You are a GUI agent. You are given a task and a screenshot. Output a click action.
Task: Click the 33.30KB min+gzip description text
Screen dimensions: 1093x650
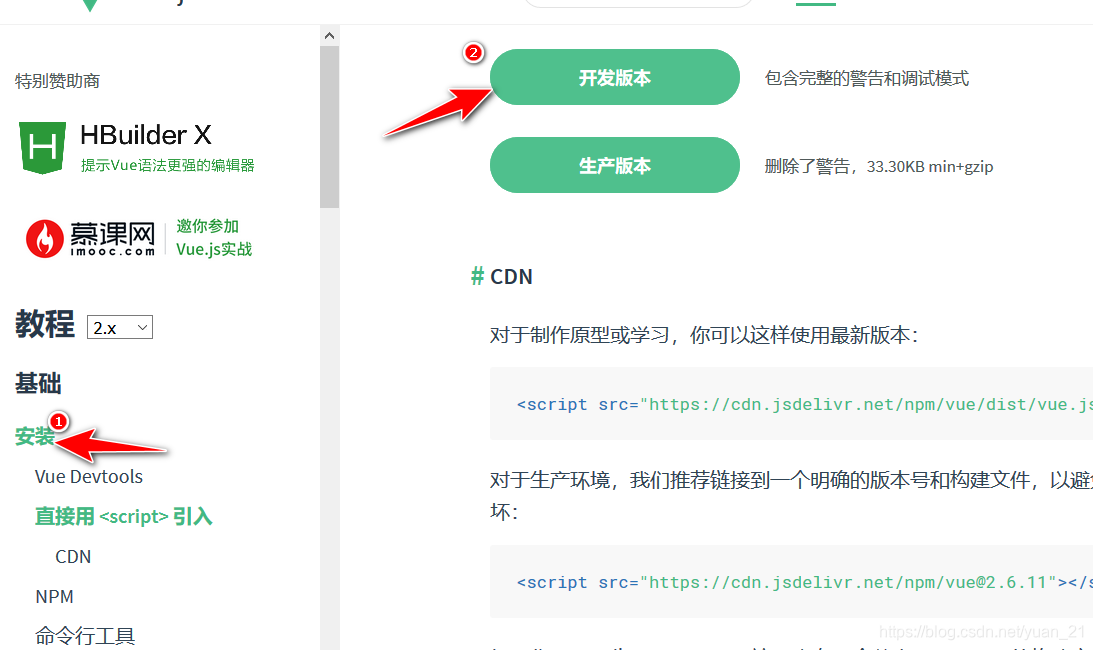pyautogui.click(x=930, y=167)
